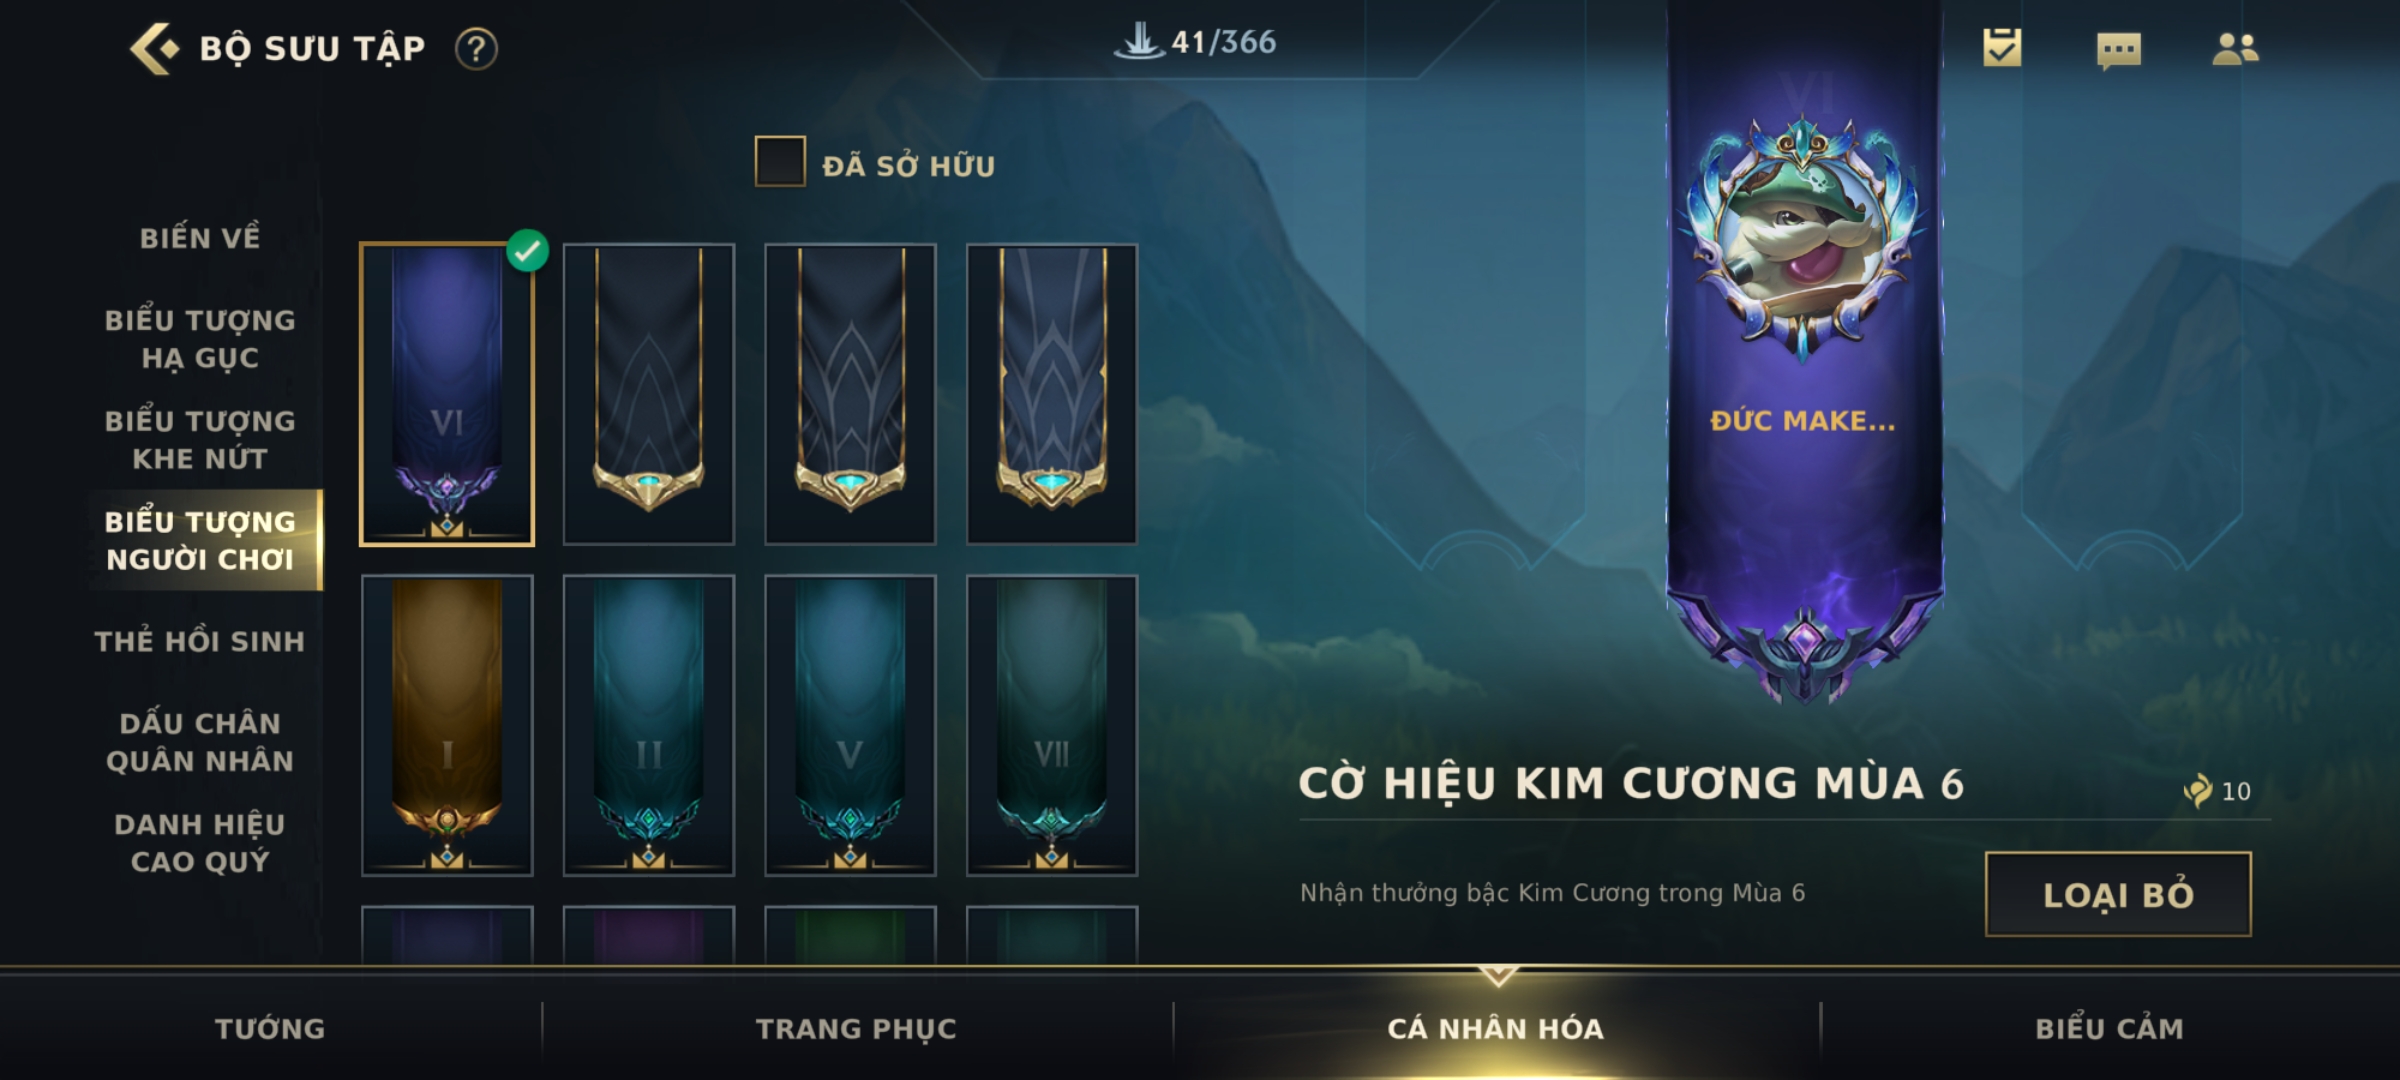Toggle the Đã Sở Hữu checkbox

780,162
